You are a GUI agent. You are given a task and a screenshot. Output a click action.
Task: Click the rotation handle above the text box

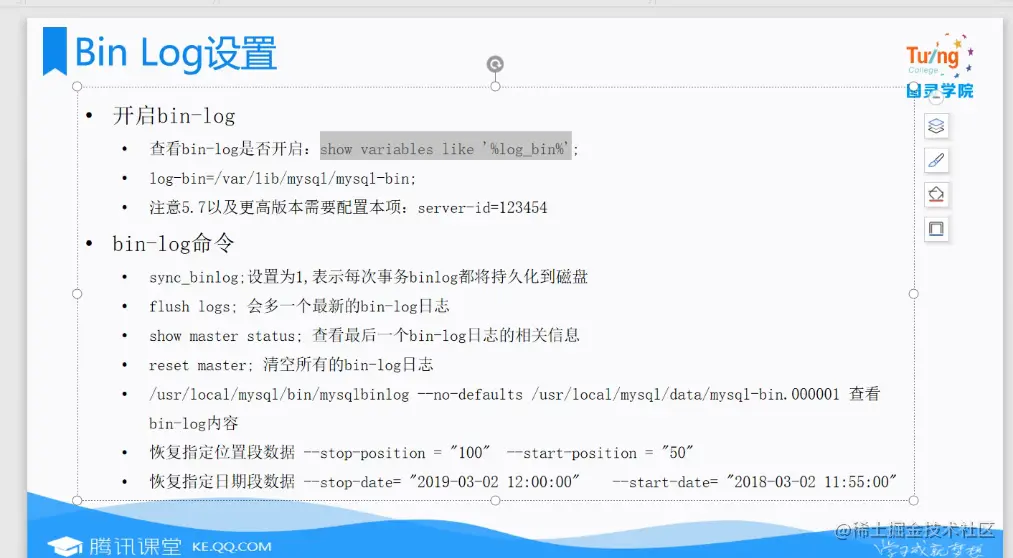point(495,64)
